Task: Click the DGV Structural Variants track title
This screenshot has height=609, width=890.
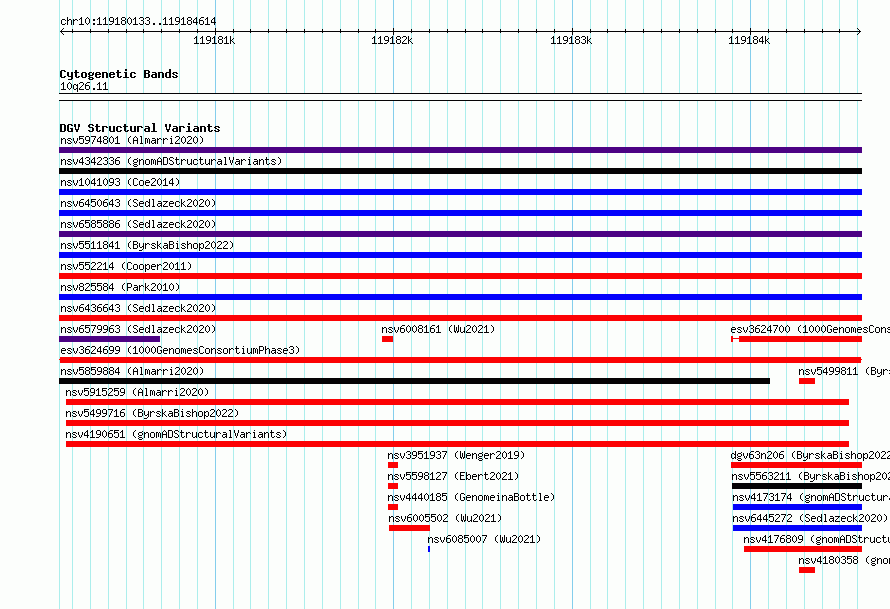Action: pyautogui.click(x=140, y=128)
